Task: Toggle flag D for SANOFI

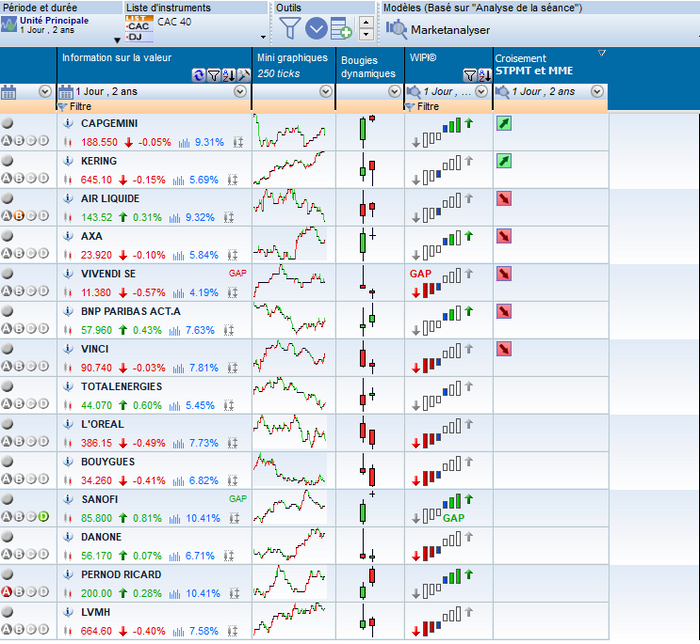Action: pos(43,517)
